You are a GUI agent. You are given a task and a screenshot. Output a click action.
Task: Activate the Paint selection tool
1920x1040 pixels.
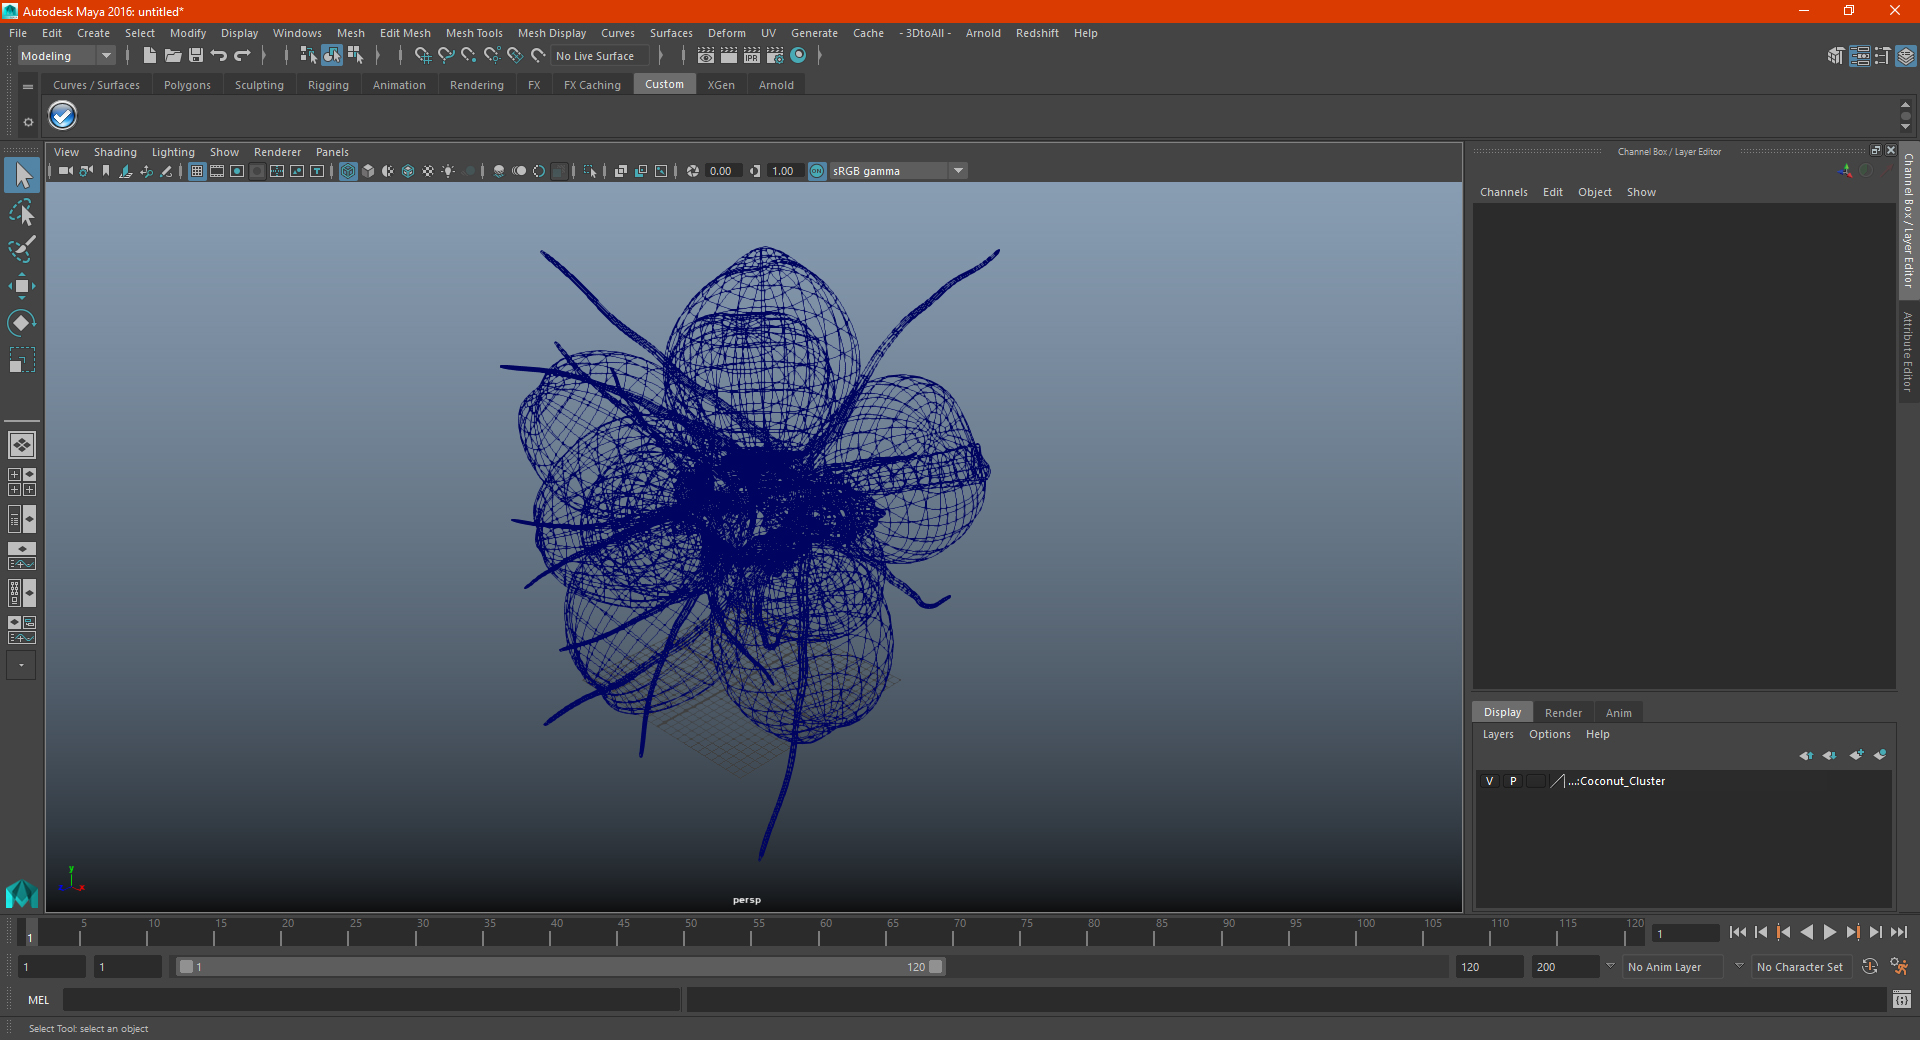(x=22, y=249)
